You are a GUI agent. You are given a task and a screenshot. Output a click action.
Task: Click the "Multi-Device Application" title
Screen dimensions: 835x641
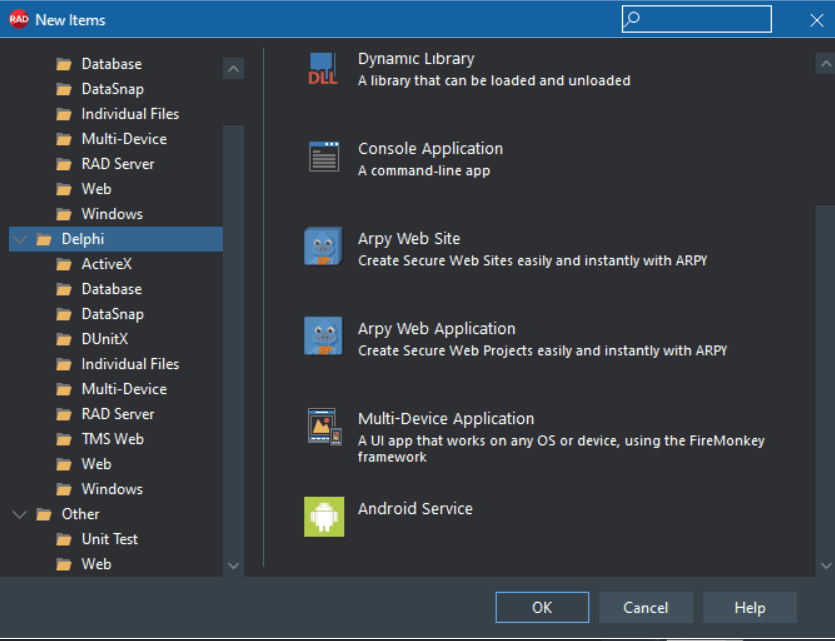[x=446, y=418]
